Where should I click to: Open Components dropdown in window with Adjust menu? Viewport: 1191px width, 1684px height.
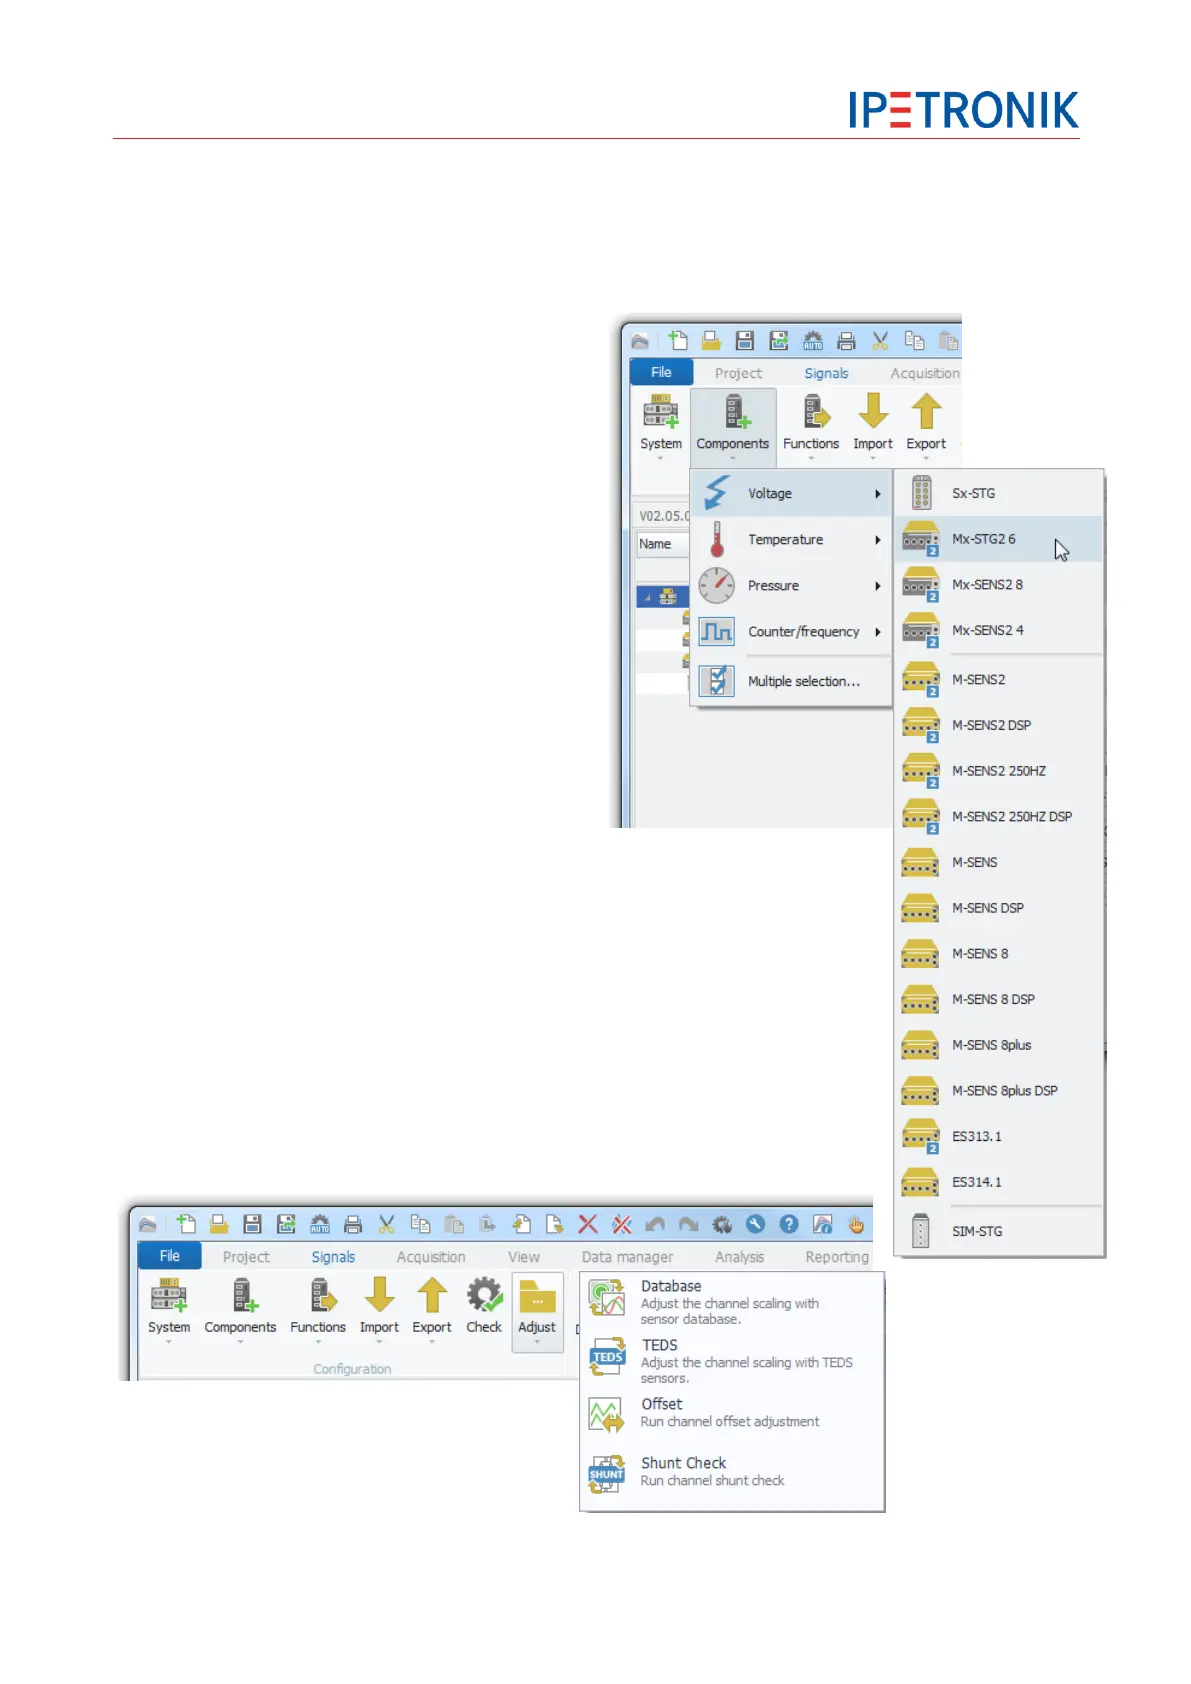coord(240,1310)
